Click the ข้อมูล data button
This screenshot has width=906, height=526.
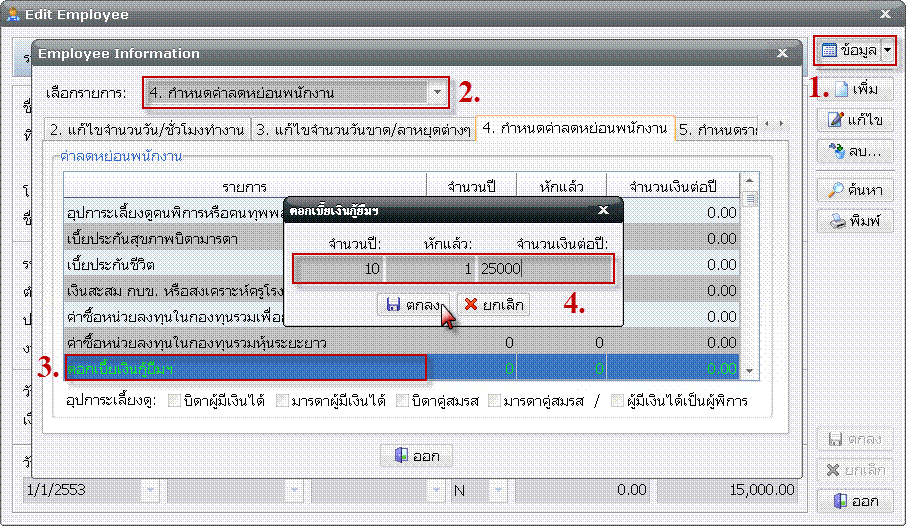848,50
